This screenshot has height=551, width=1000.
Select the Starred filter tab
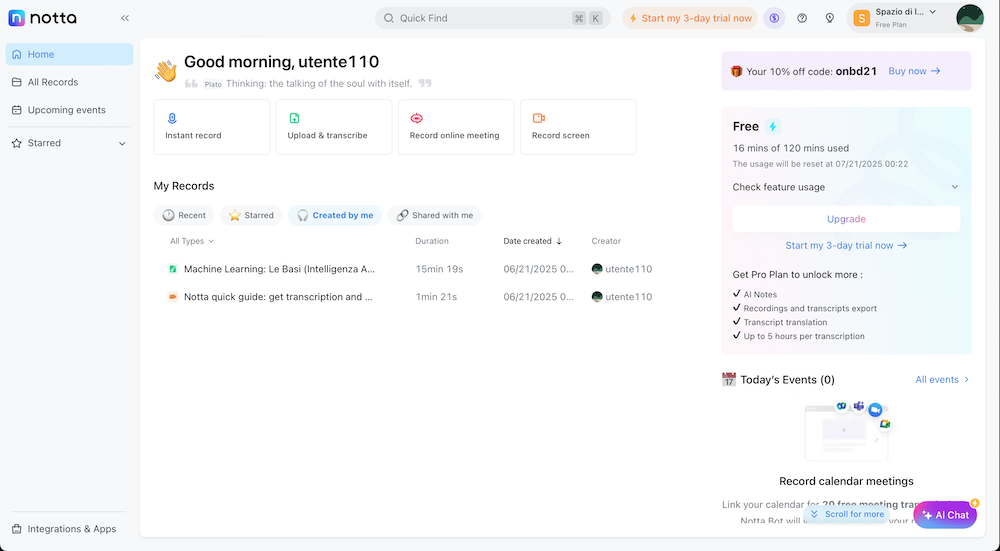pos(251,215)
